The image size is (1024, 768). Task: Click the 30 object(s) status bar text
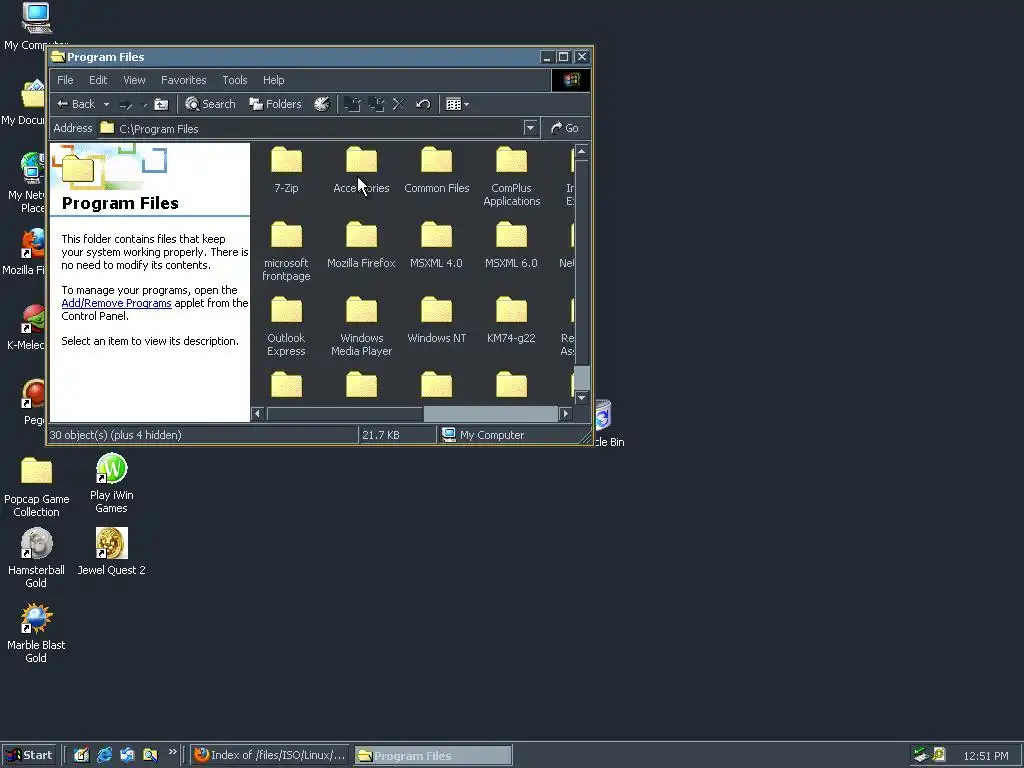click(x=116, y=435)
